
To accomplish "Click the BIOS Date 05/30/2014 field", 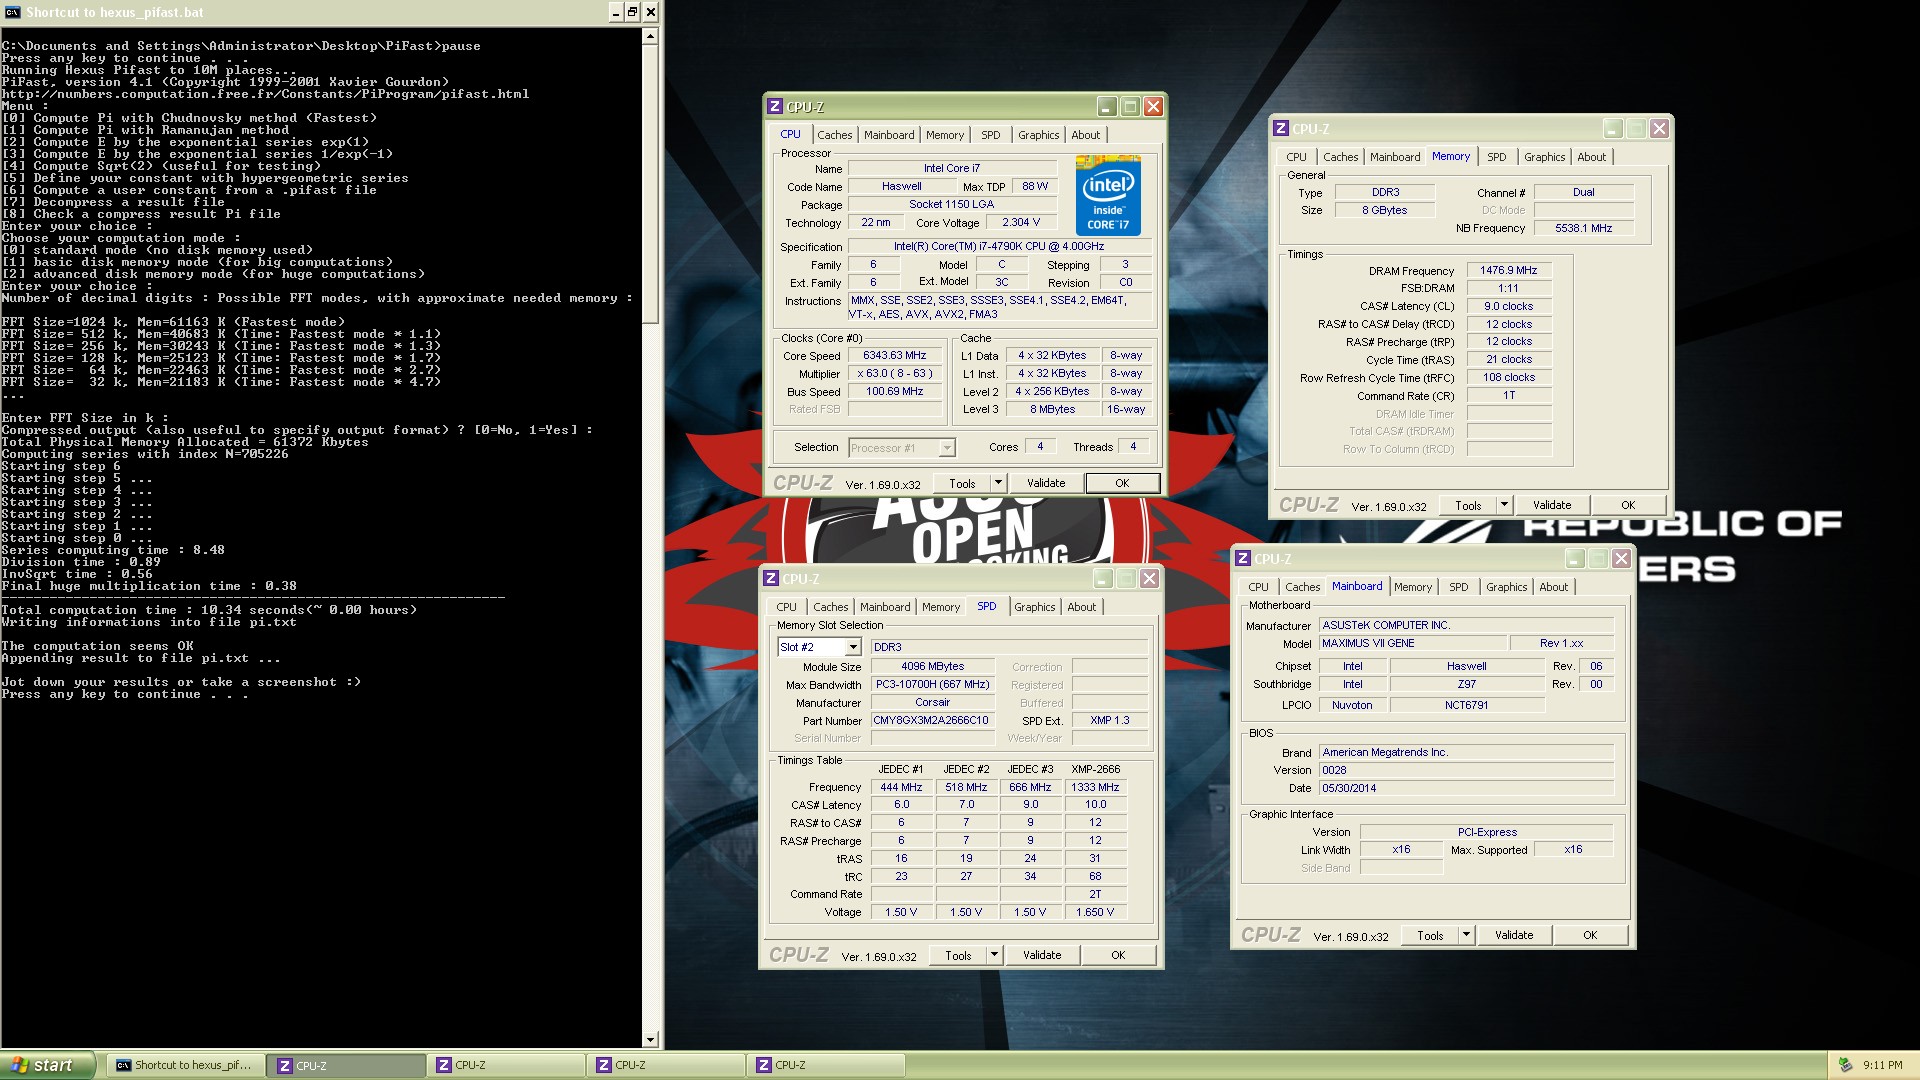I will point(1466,789).
